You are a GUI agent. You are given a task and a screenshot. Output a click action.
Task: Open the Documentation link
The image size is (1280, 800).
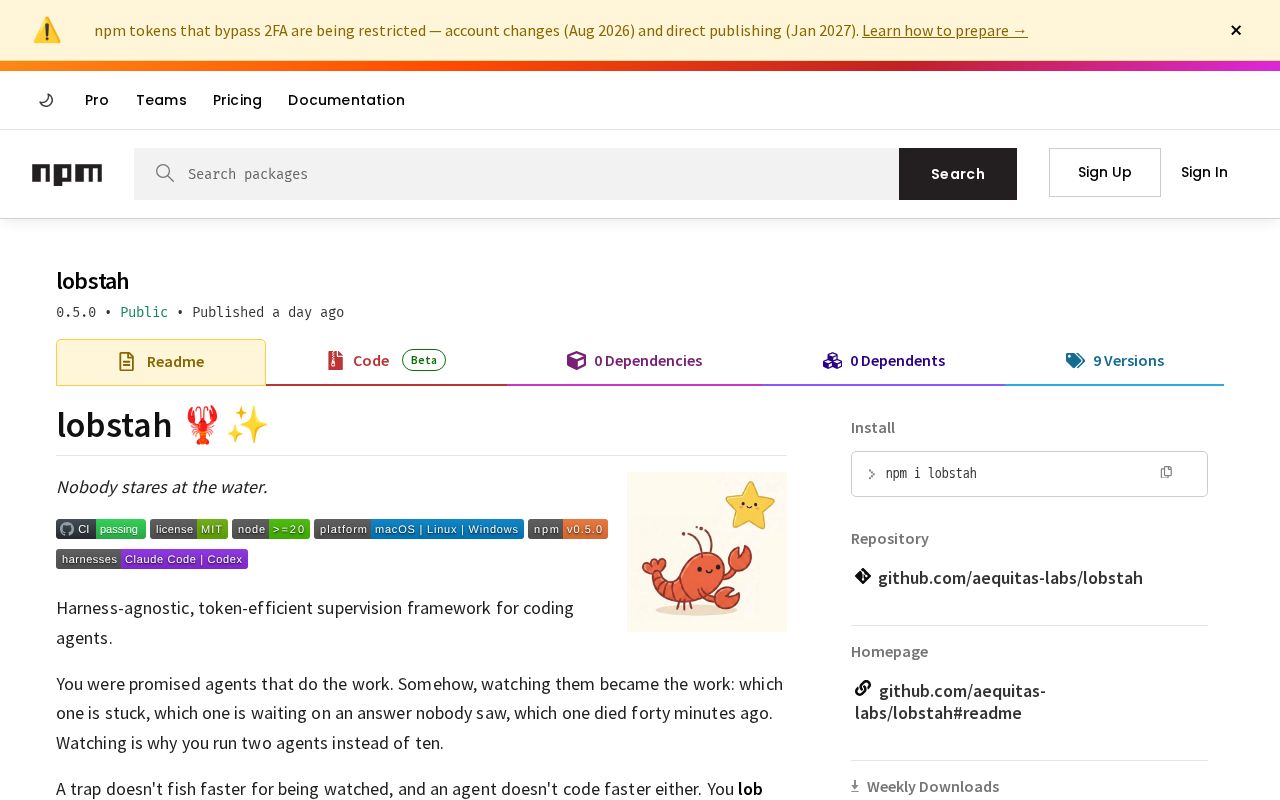click(x=346, y=100)
